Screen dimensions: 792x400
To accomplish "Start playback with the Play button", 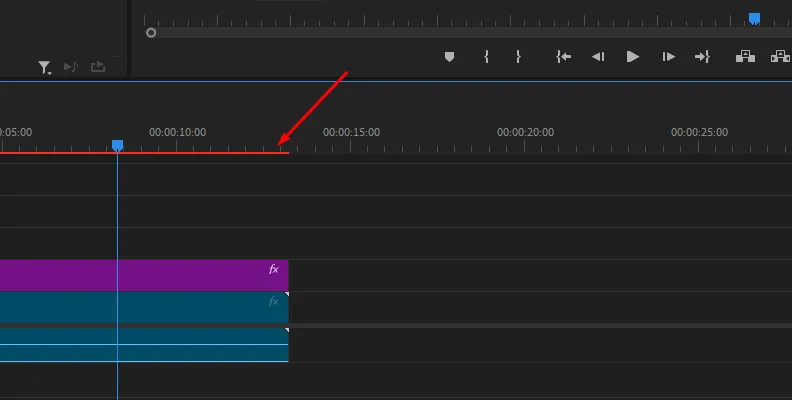I will (x=632, y=57).
